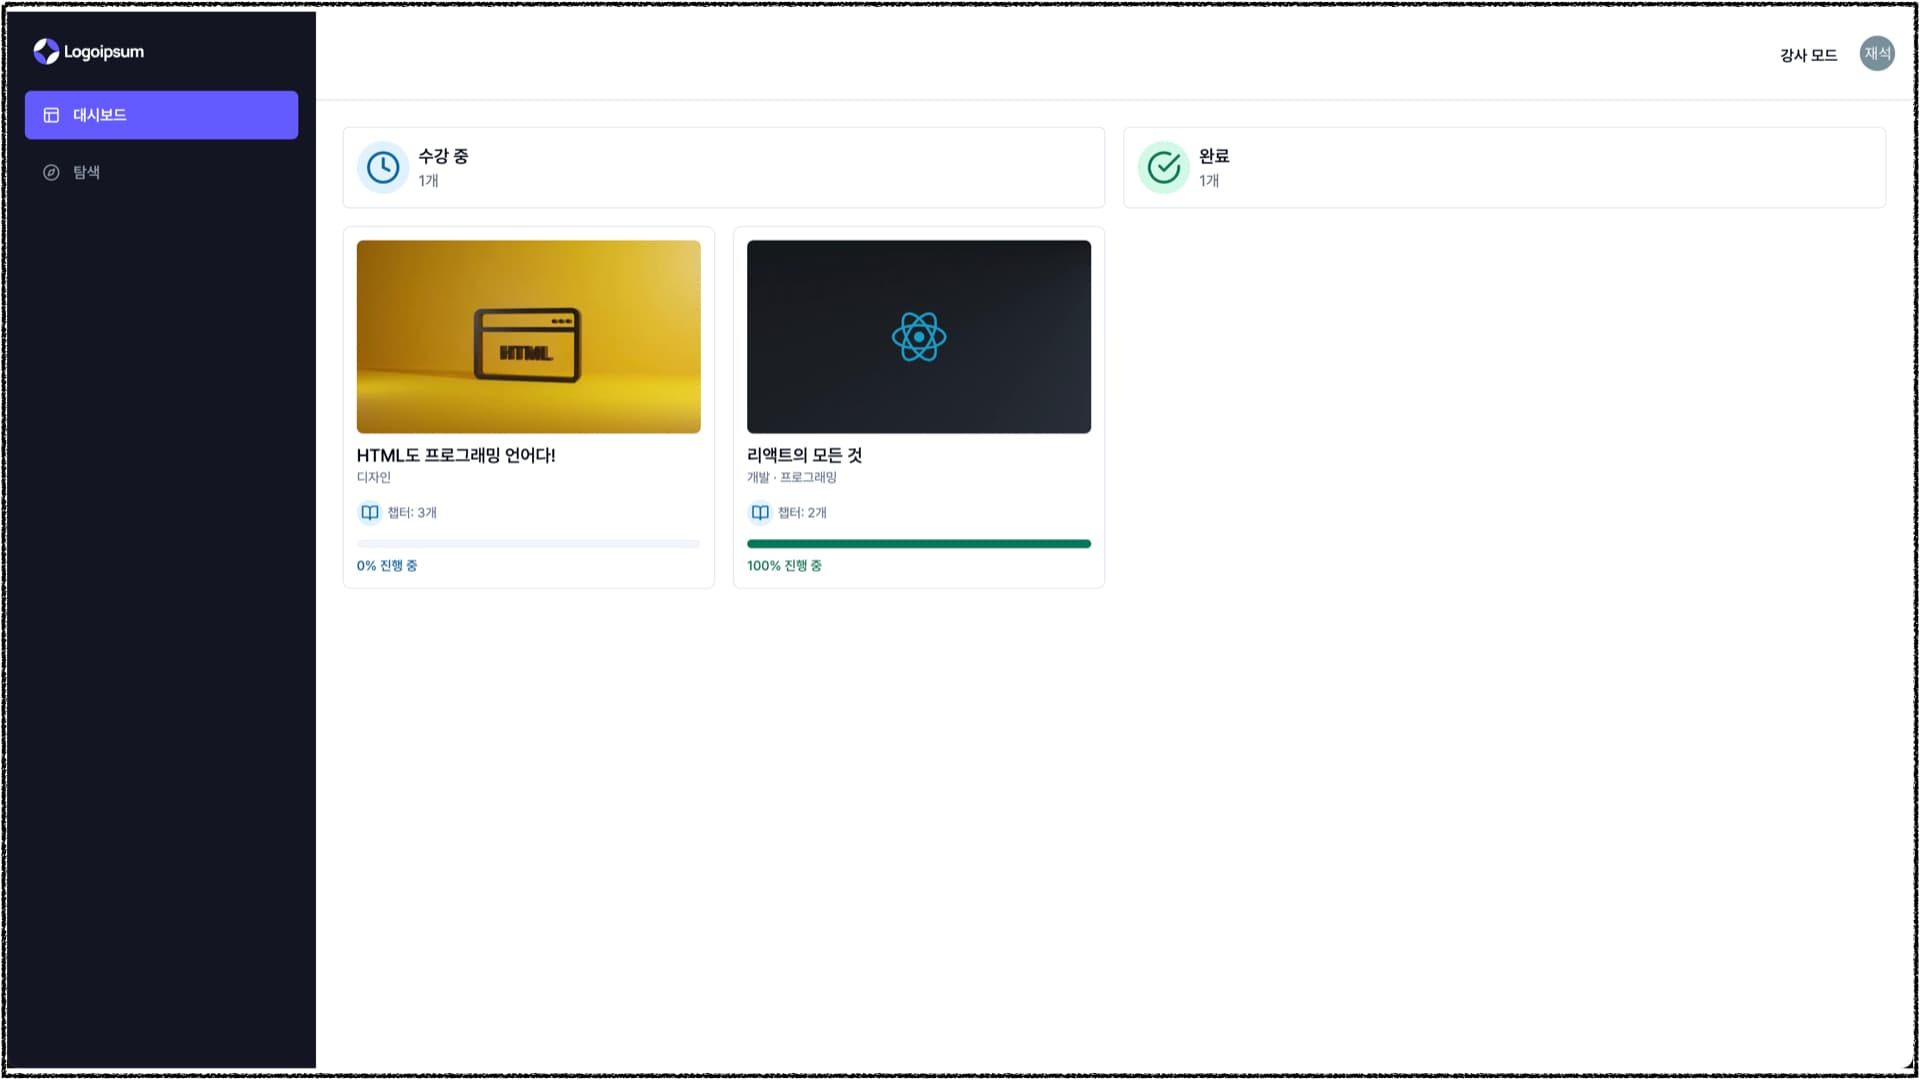1920x1080 pixels.
Task: Open the 탐색 sidebar item
Action: [x=86, y=172]
